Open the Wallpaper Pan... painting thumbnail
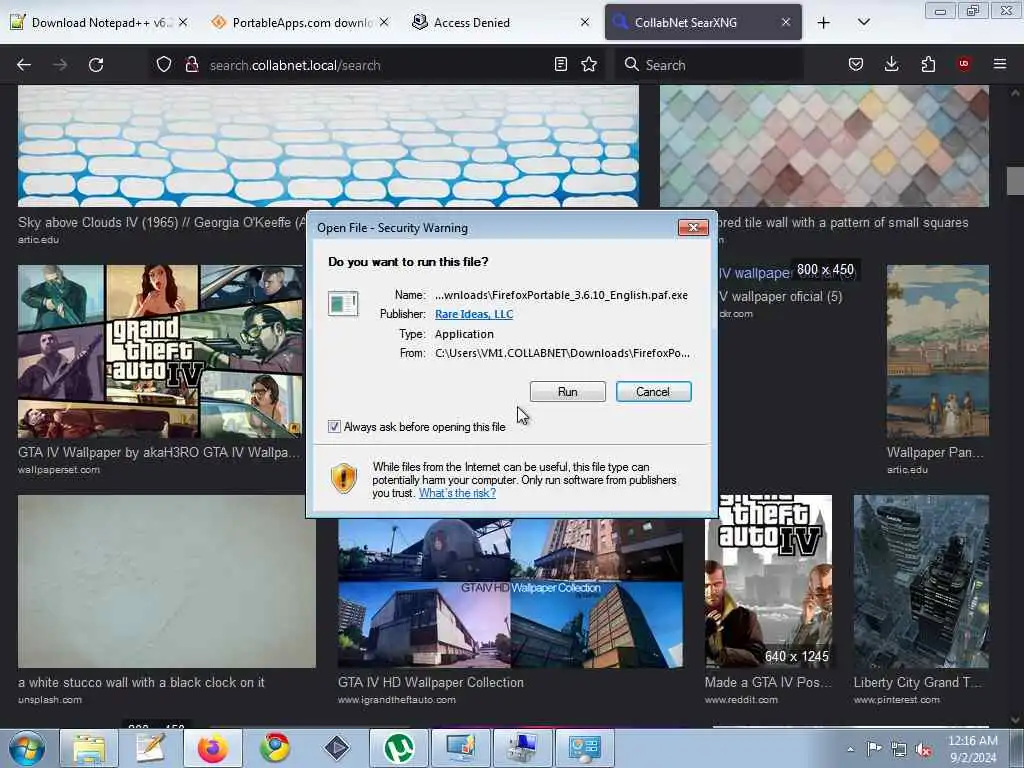The height and width of the screenshot is (768, 1024). click(x=938, y=351)
